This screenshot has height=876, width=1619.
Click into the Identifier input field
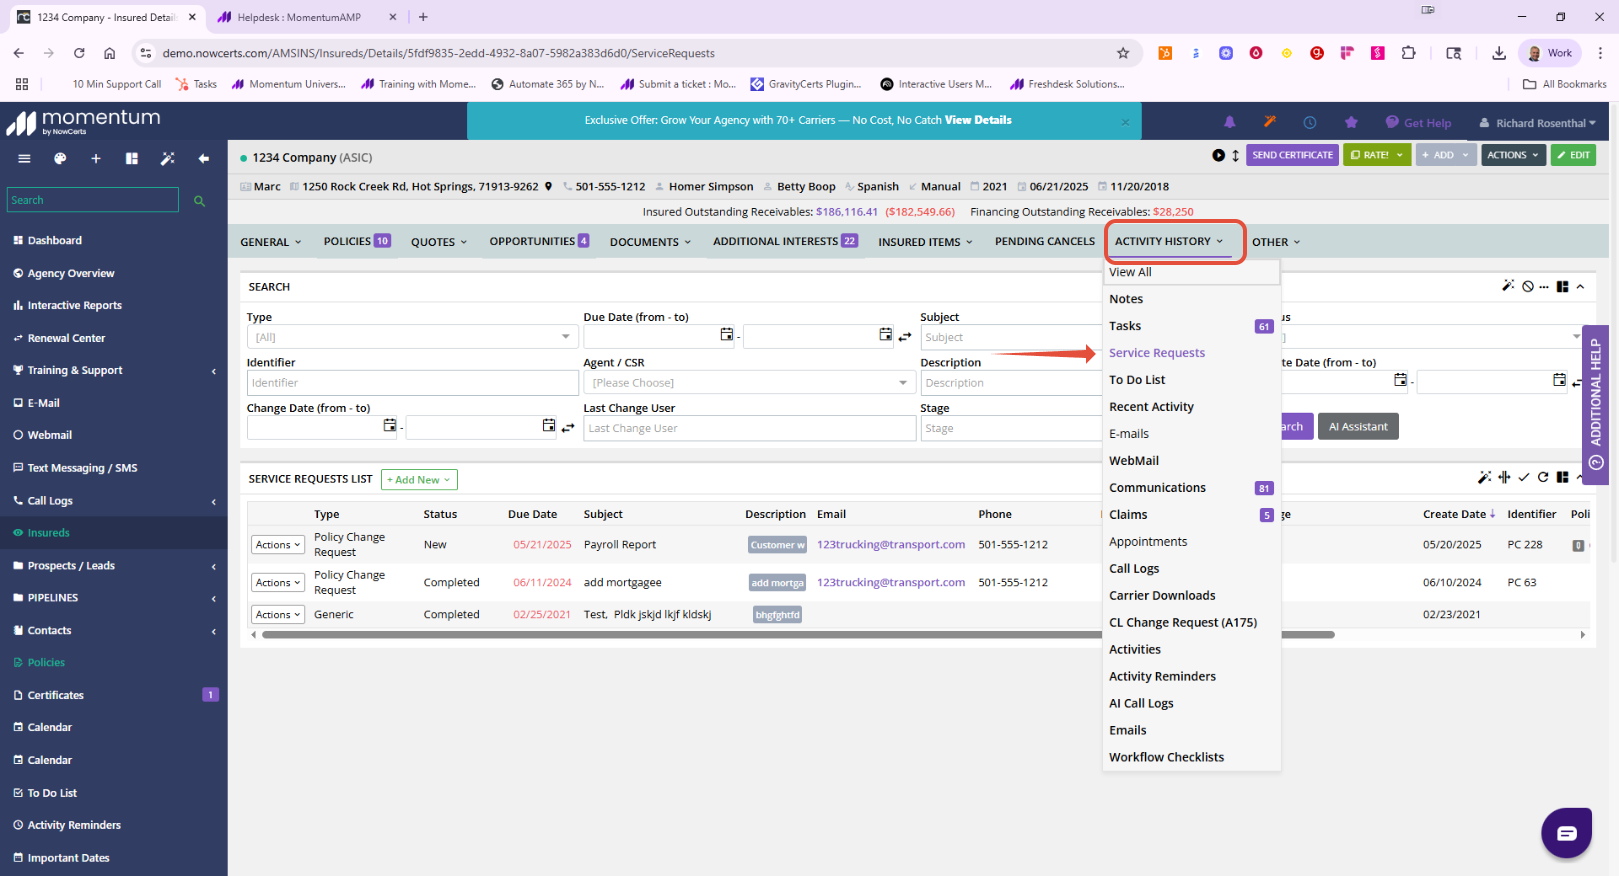click(x=412, y=383)
